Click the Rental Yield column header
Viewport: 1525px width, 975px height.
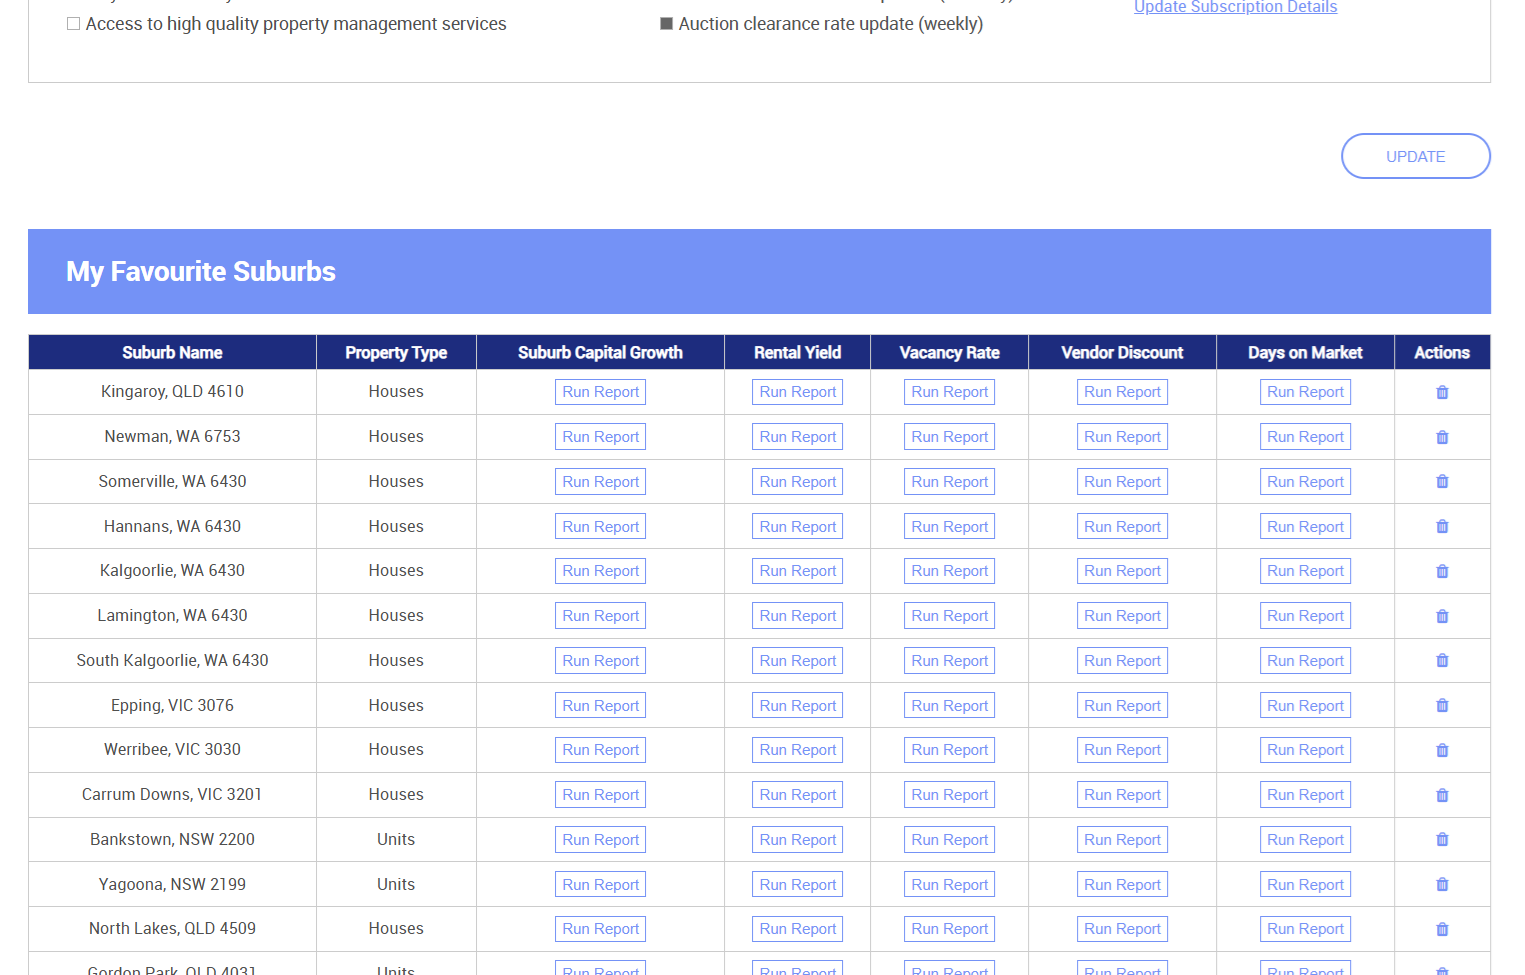coord(797,353)
